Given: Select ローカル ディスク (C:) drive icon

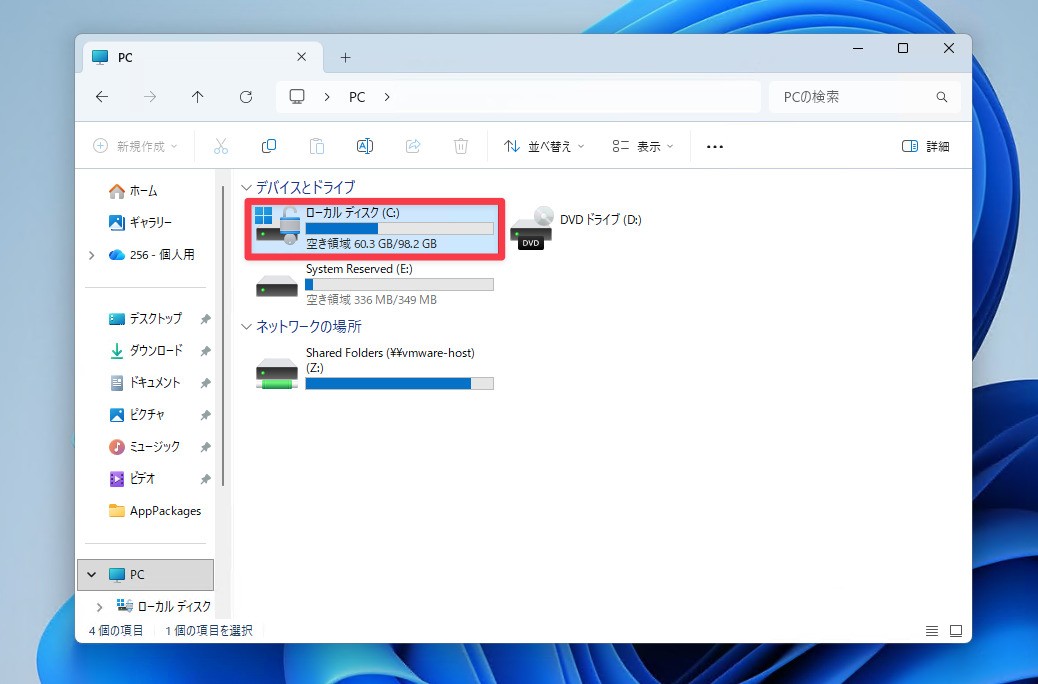Looking at the screenshot, I should point(277,225).
